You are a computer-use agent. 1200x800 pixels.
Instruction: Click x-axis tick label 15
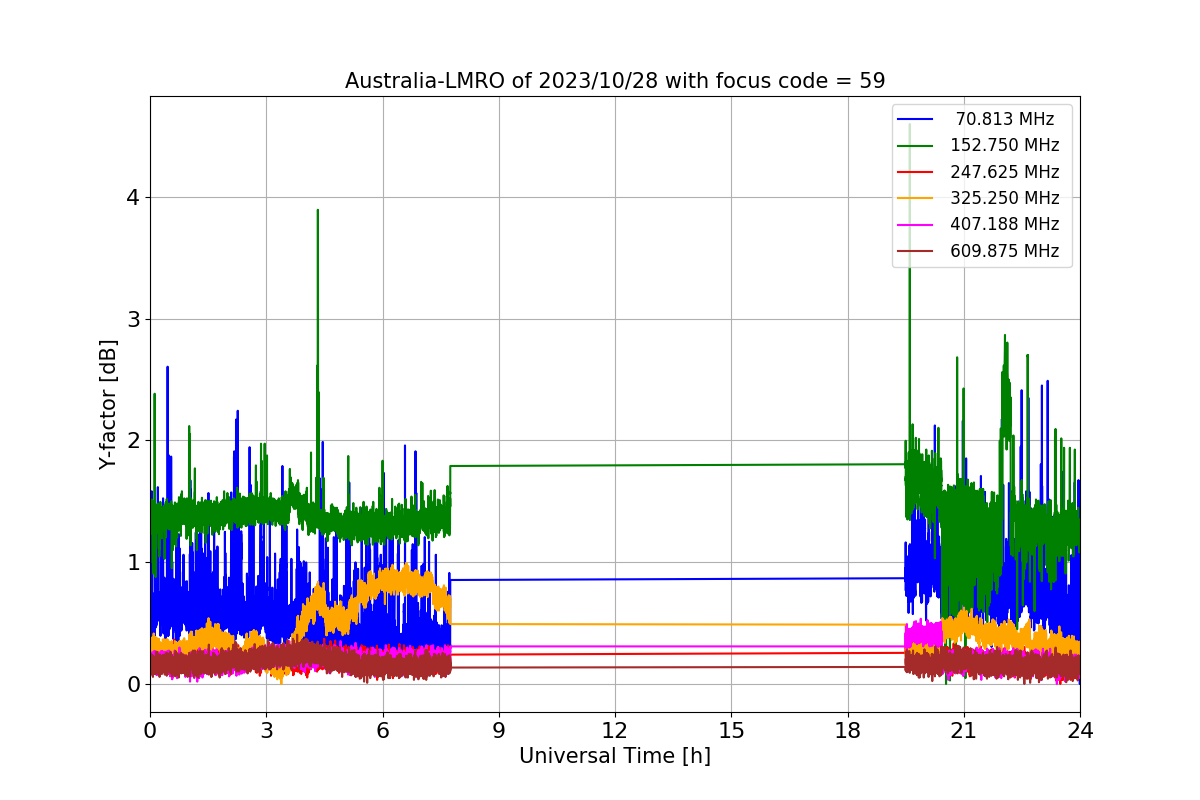click(x=731, y=731)
